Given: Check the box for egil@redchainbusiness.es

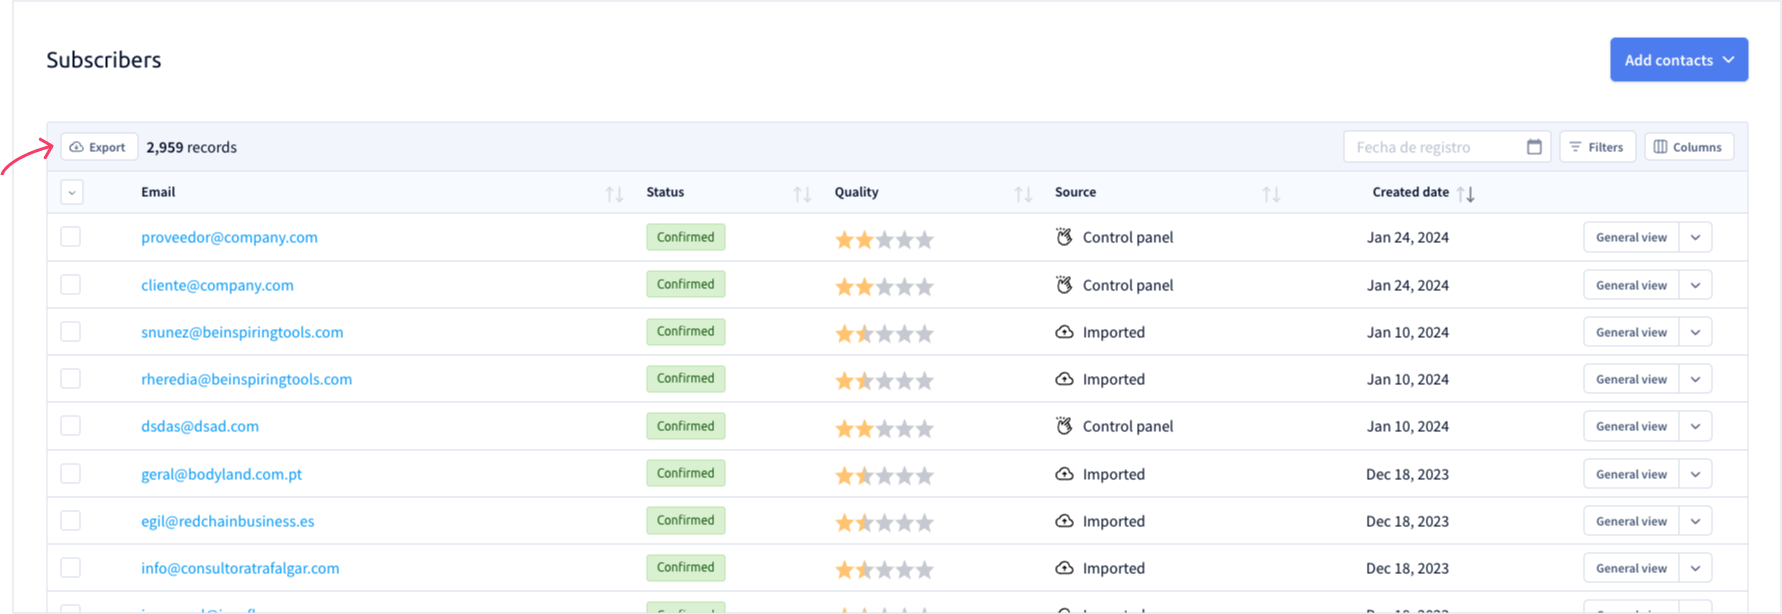Looking at the screenshot, I should [71, 521].
